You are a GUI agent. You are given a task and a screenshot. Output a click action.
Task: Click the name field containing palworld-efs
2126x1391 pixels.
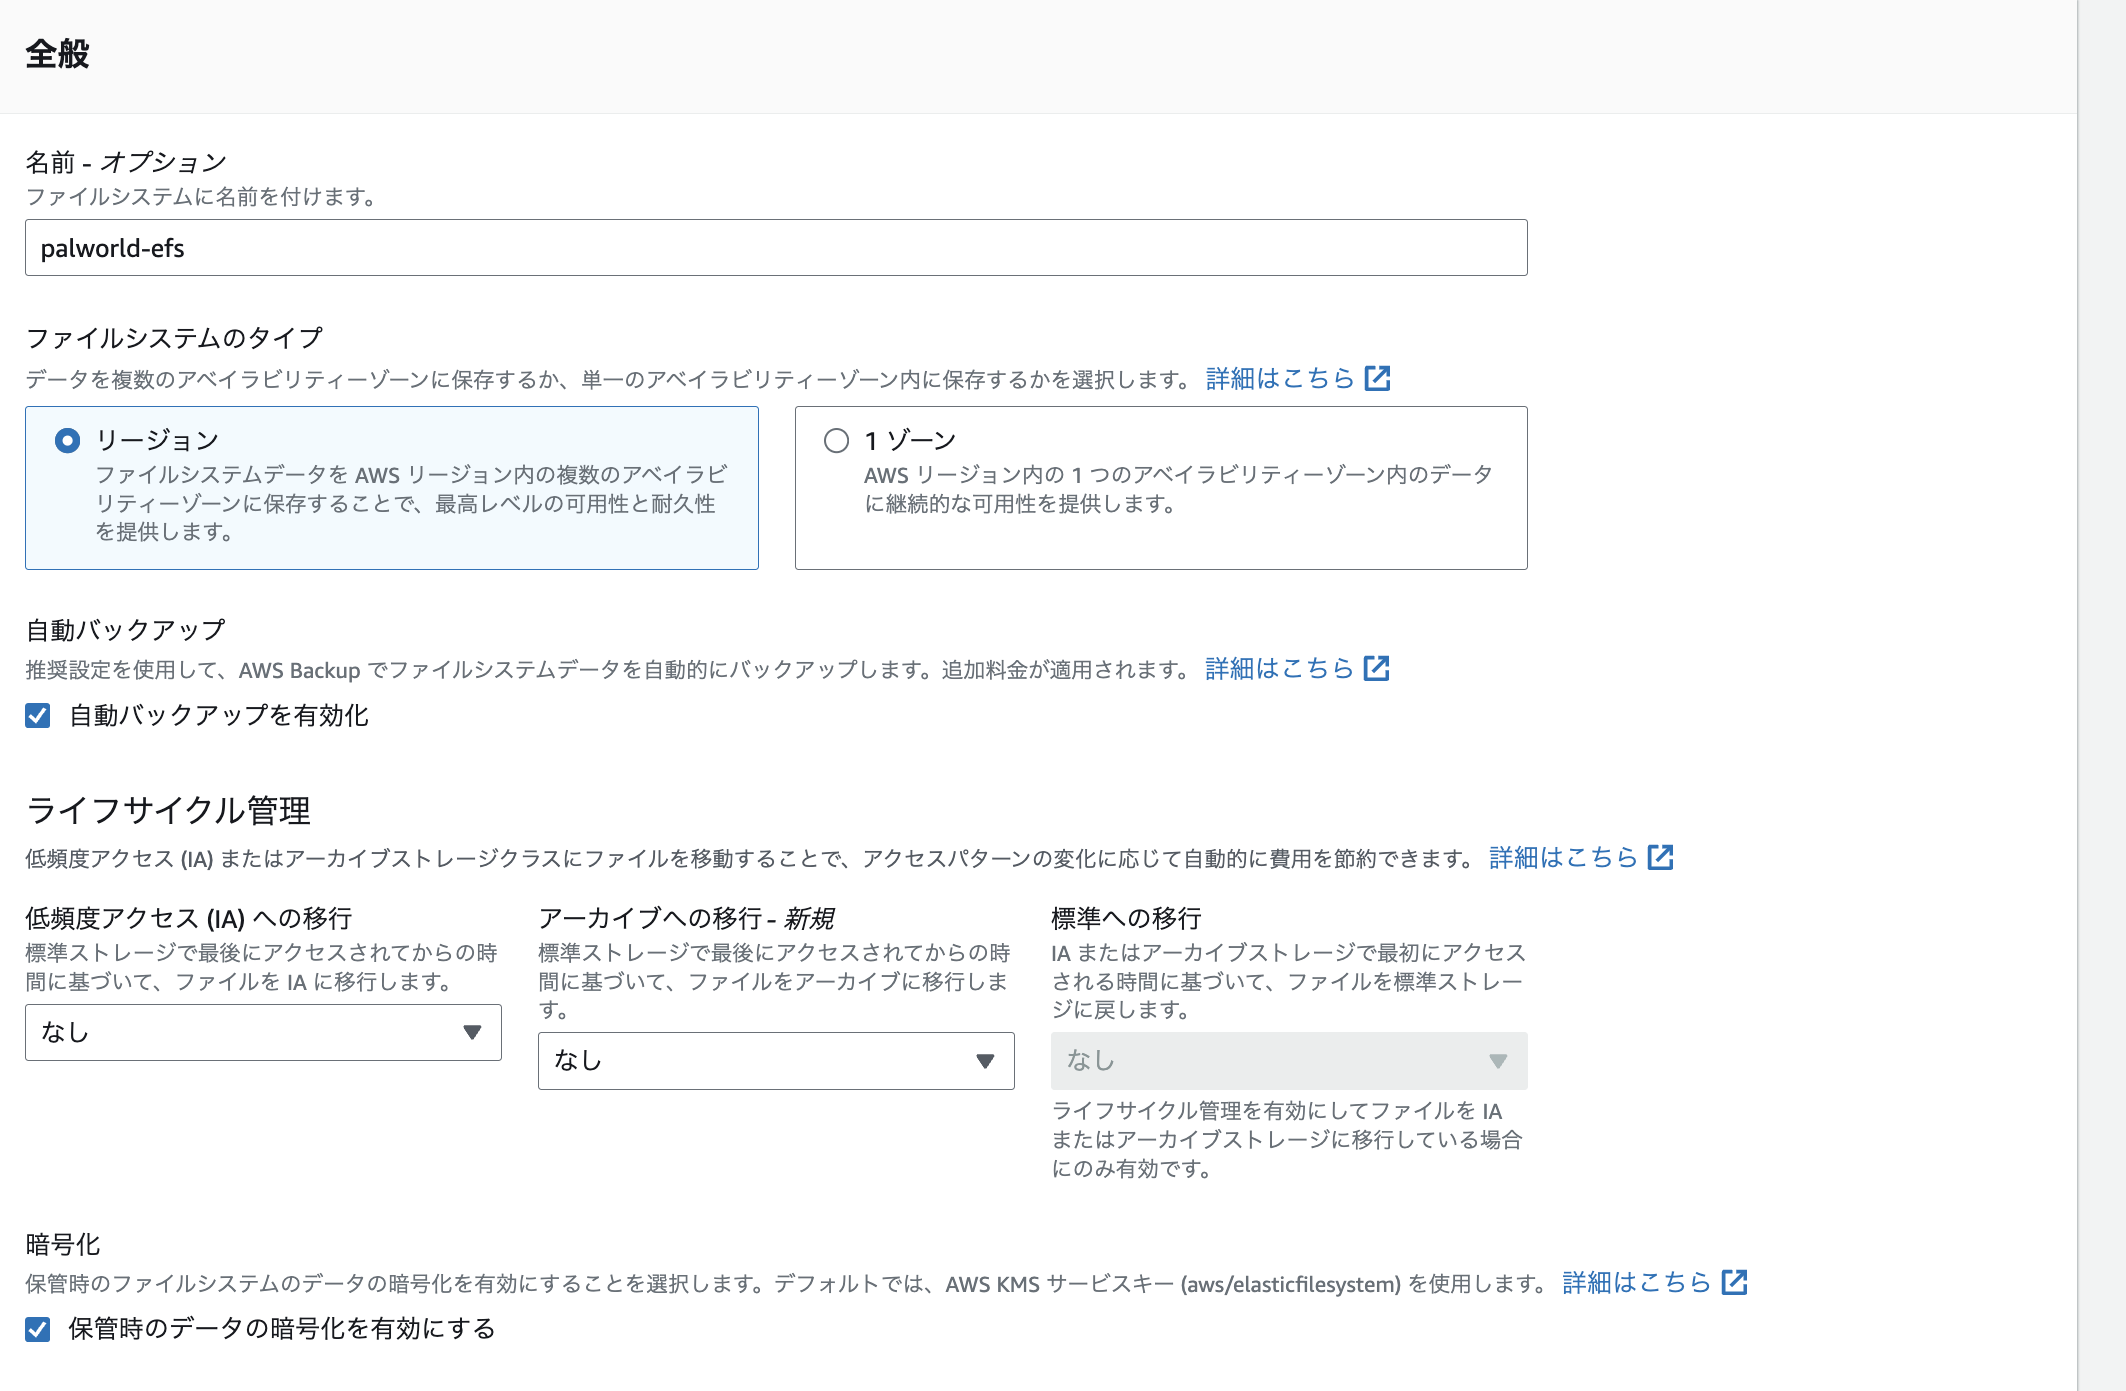click(x=775, y=248)
